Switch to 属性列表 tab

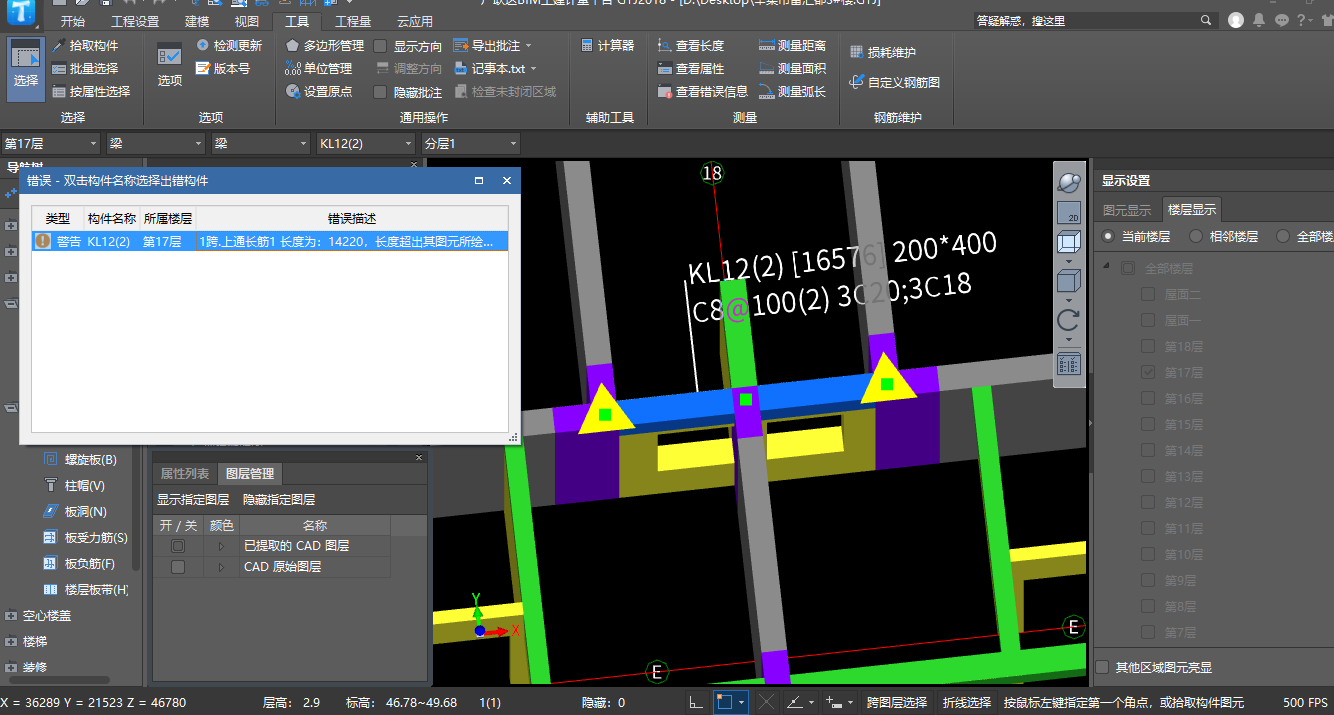pyautogui.click(x=185, y=474)
